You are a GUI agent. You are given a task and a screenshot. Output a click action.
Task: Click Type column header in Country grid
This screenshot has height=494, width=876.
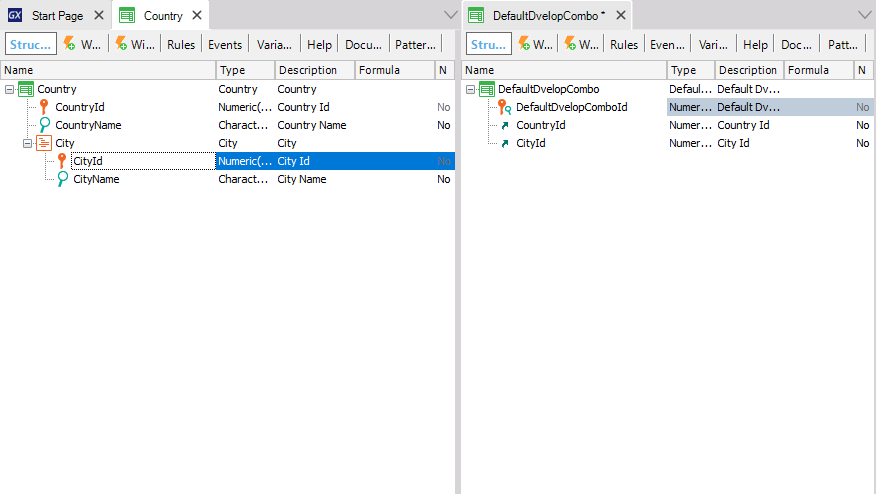click(x=245, y=70)
